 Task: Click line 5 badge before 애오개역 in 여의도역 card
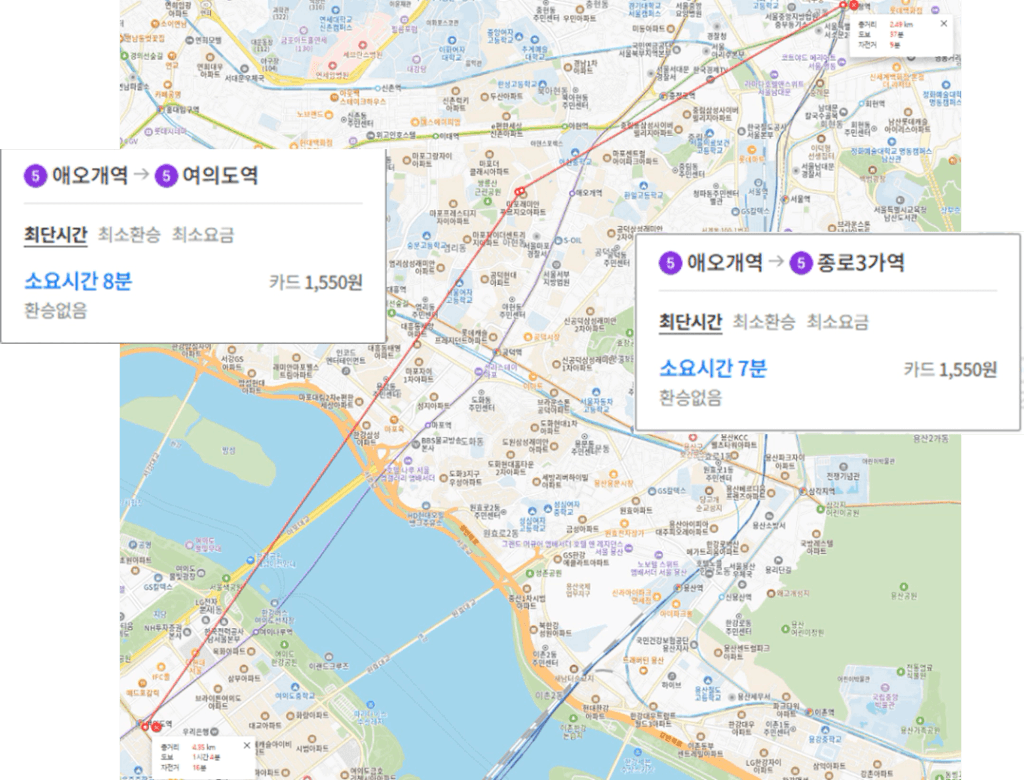(35, 176)
